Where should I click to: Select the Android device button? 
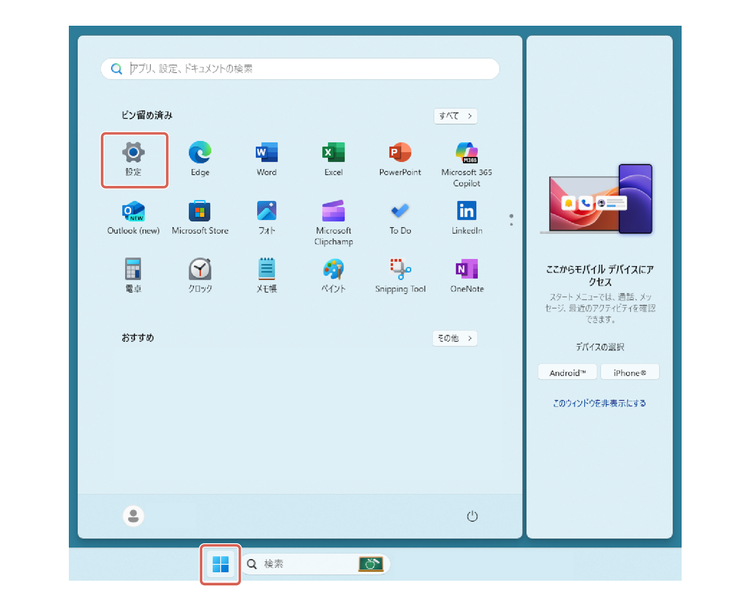(567, 372)
